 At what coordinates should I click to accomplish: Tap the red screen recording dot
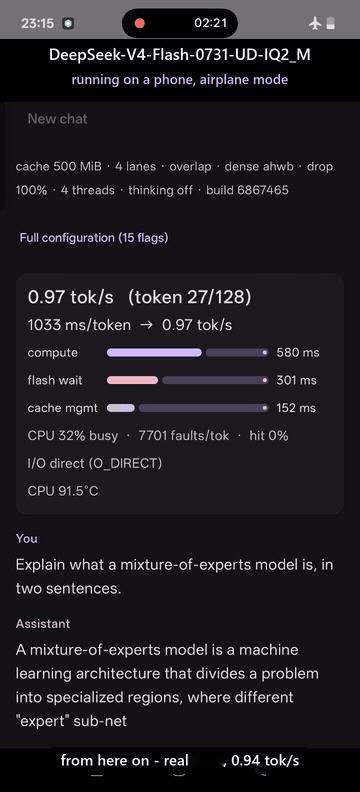(140, 23)
